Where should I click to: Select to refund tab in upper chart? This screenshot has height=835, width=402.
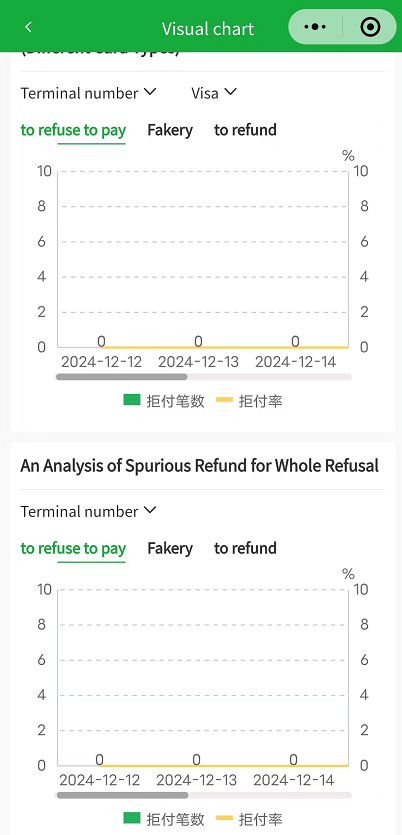click(x=245, y=130)
